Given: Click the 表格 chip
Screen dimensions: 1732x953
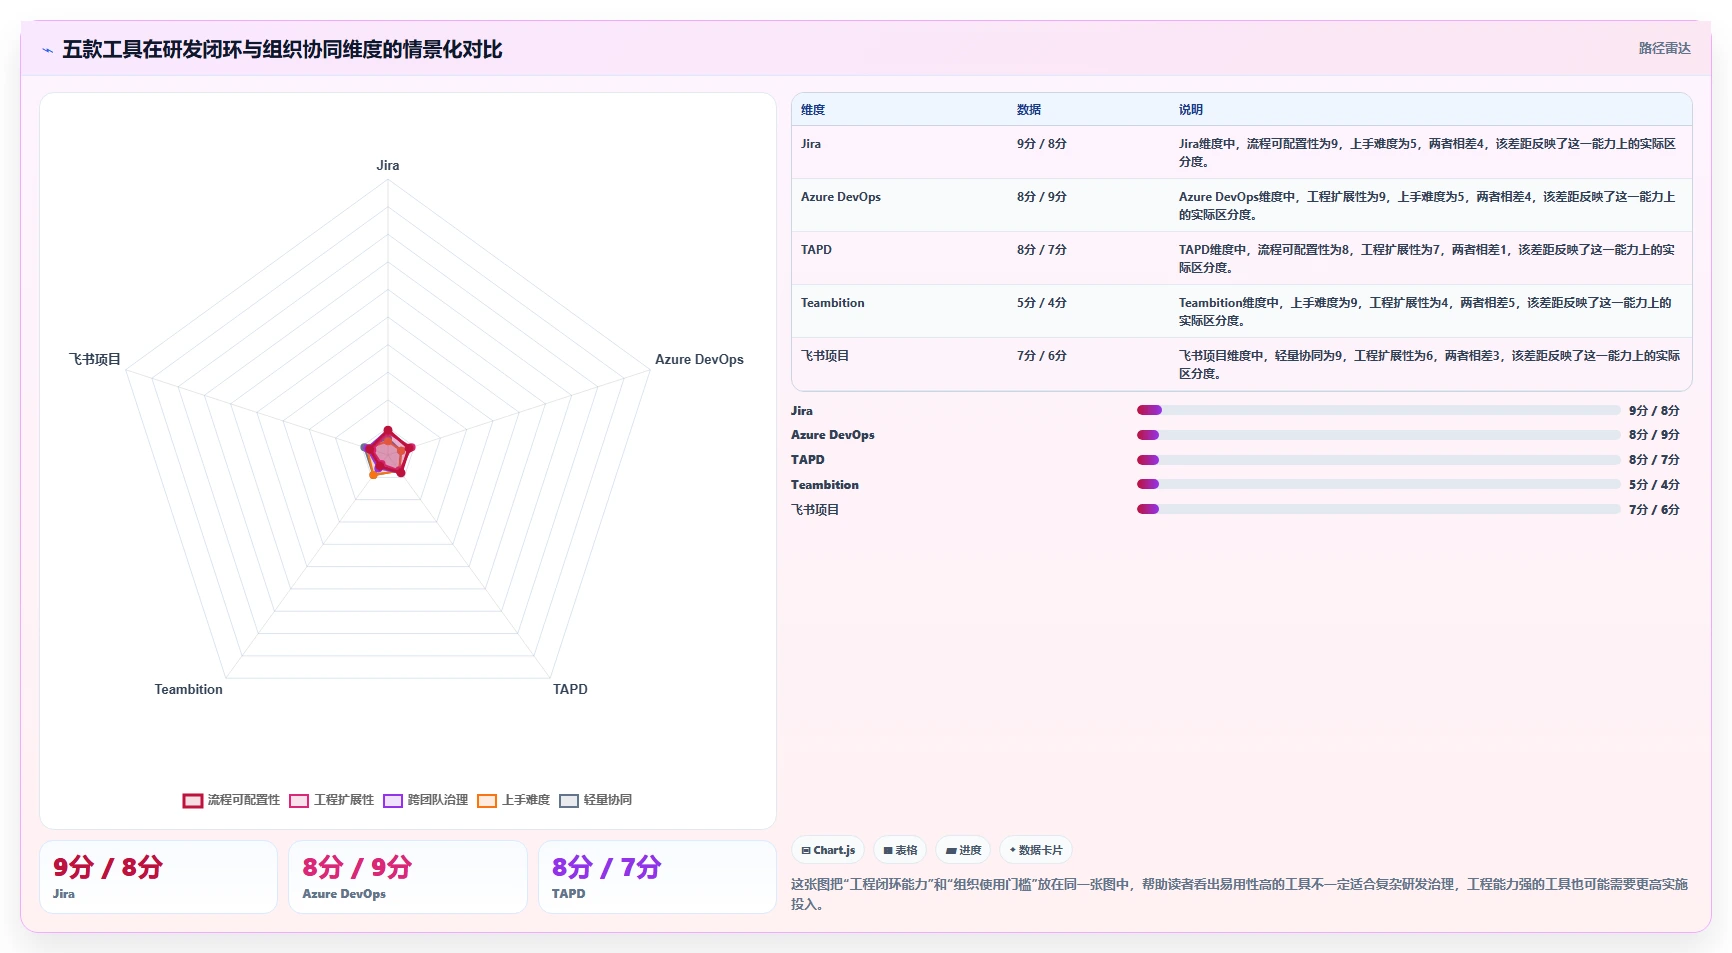Looking at the screenshot, I should (x=900, y=850).
